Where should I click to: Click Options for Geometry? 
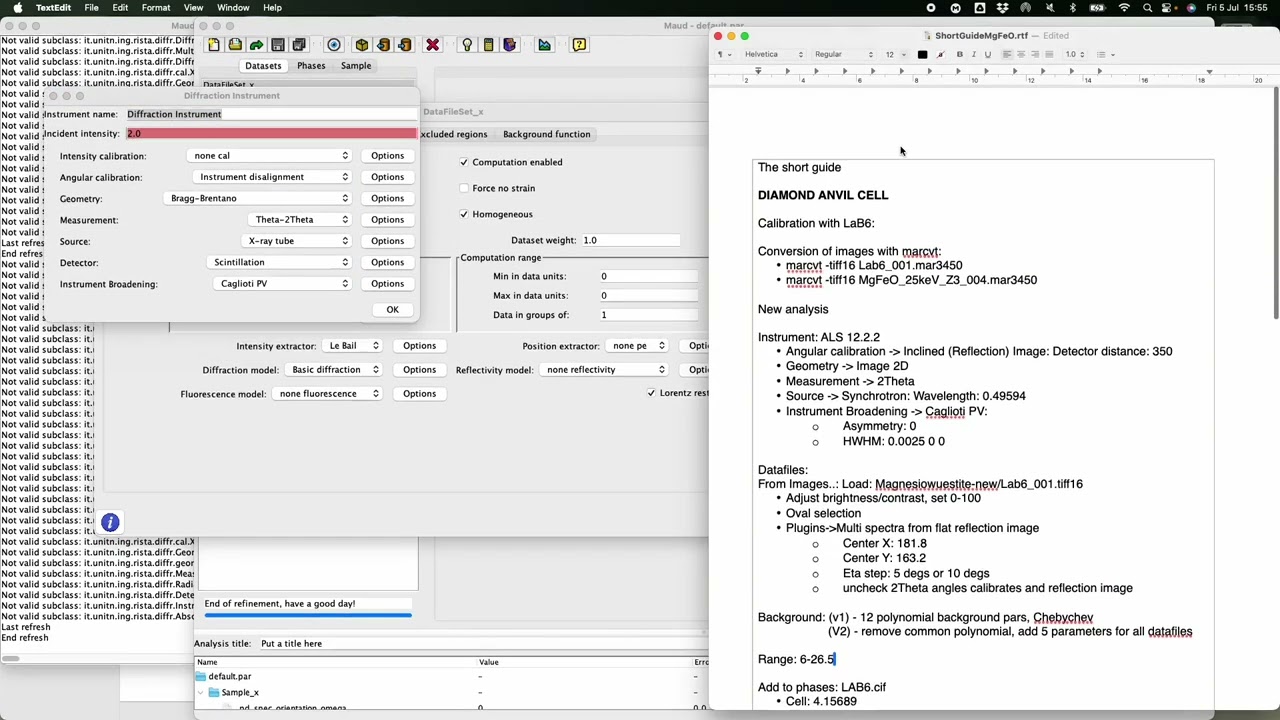click(x=387, y=198)
